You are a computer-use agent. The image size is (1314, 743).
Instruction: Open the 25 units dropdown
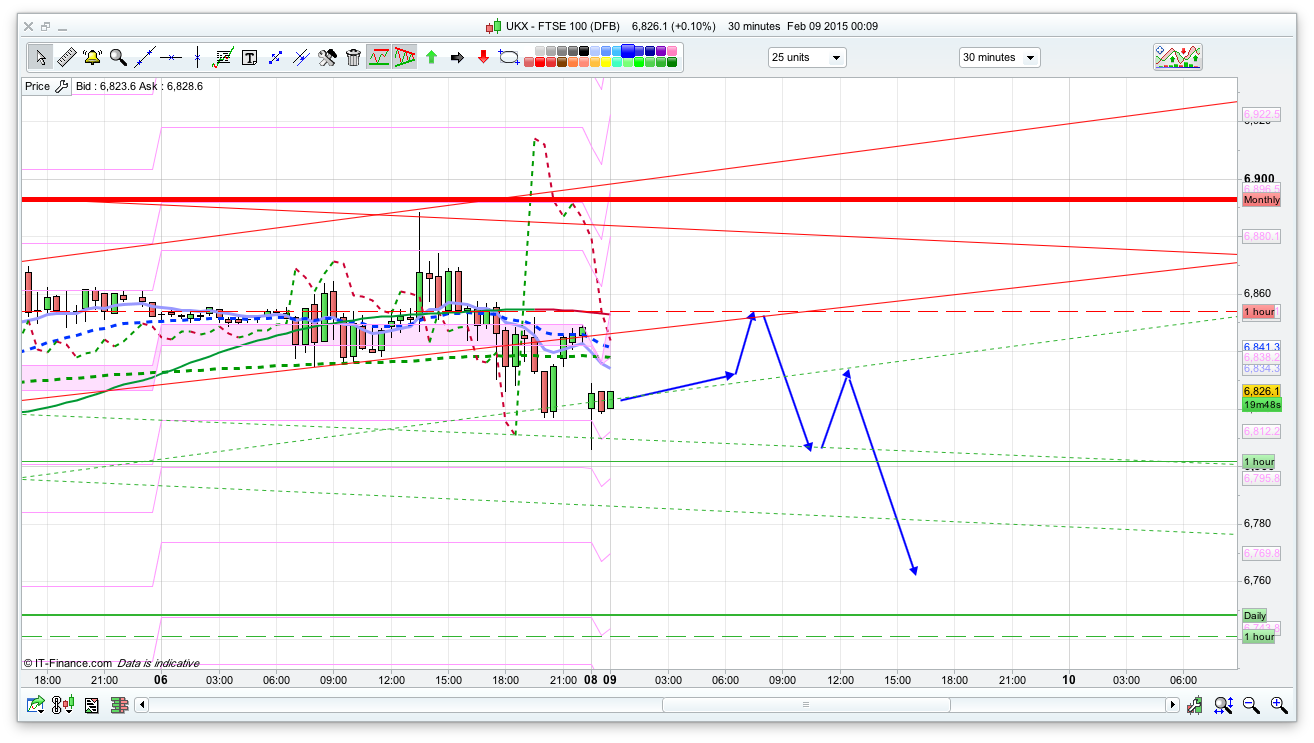[806, 57]
